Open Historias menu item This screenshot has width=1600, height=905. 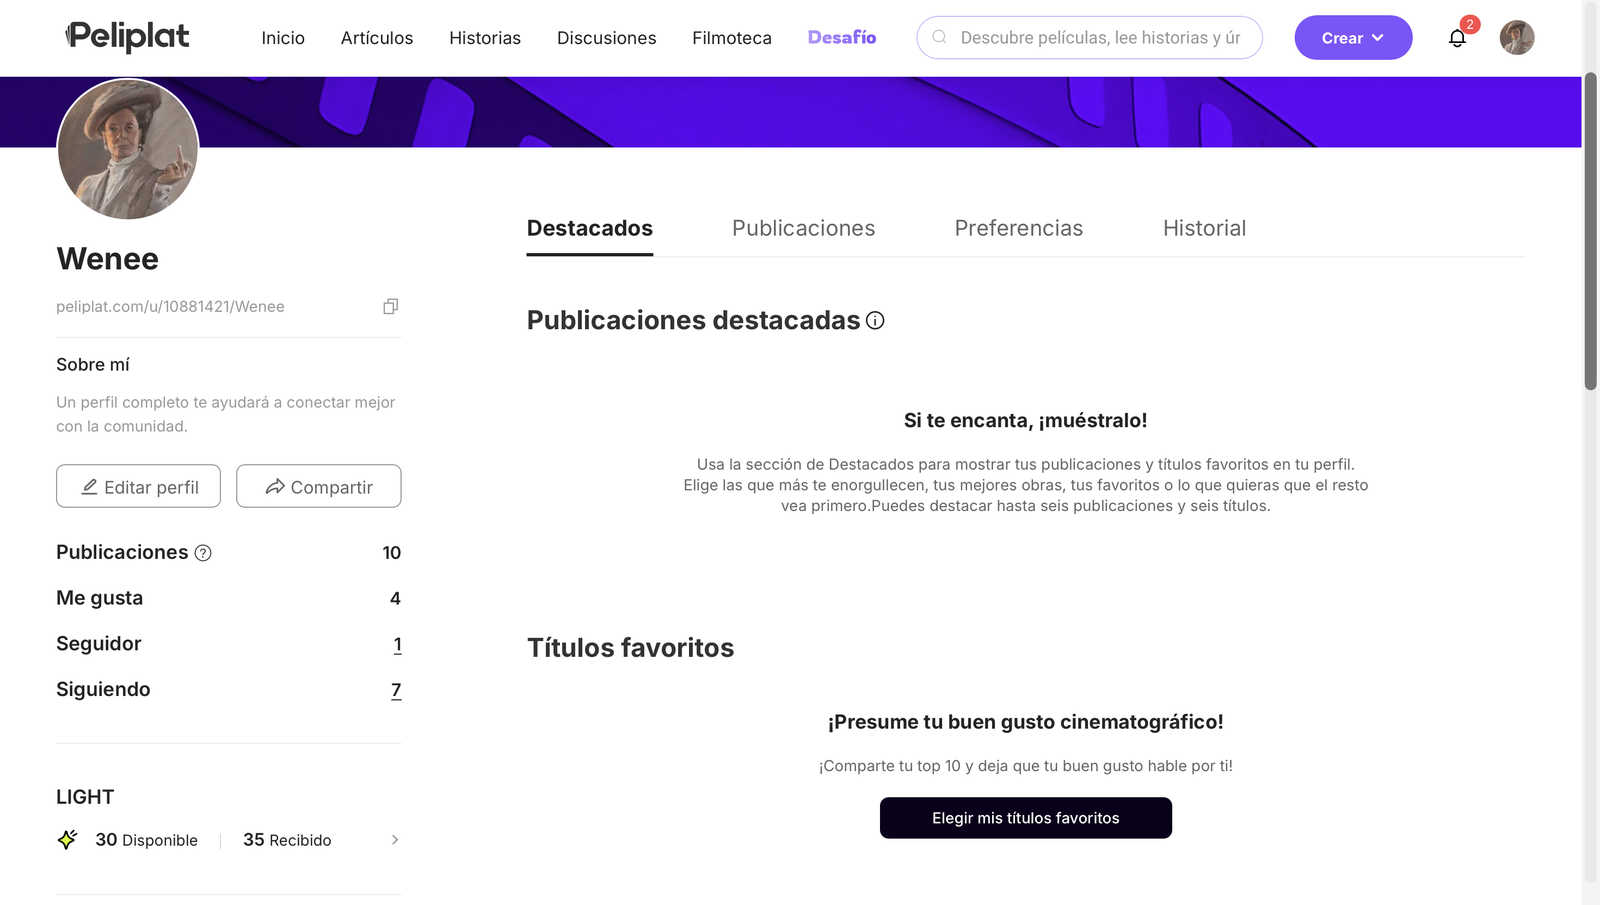tap(485, 38)
